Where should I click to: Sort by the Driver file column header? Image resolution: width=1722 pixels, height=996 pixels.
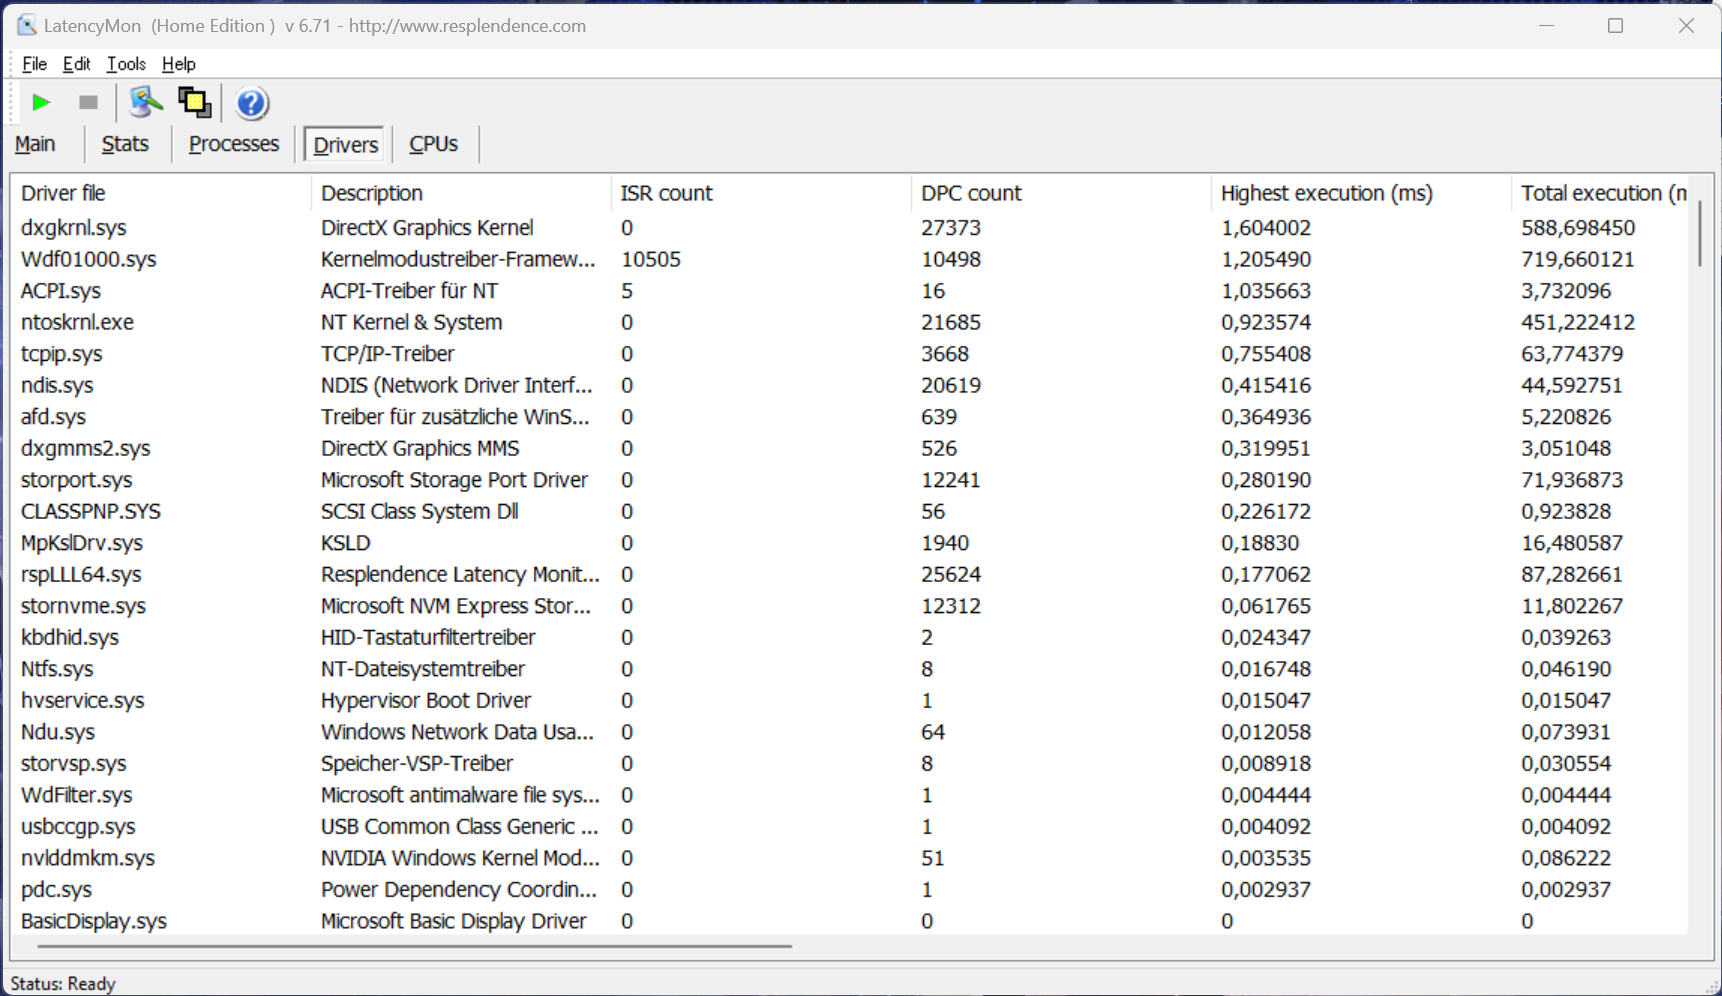click(x=161, y=193)
